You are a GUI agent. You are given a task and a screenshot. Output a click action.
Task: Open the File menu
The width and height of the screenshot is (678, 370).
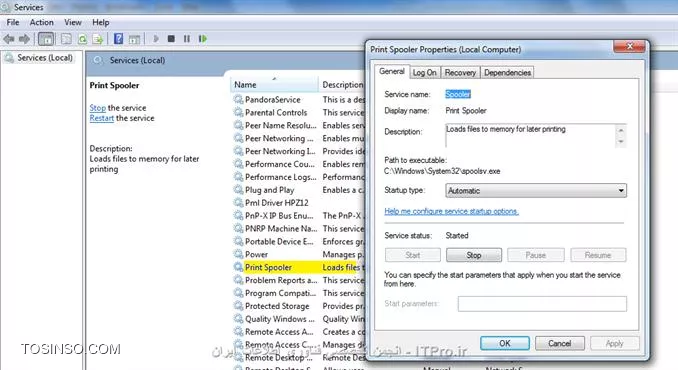point(13,22)
